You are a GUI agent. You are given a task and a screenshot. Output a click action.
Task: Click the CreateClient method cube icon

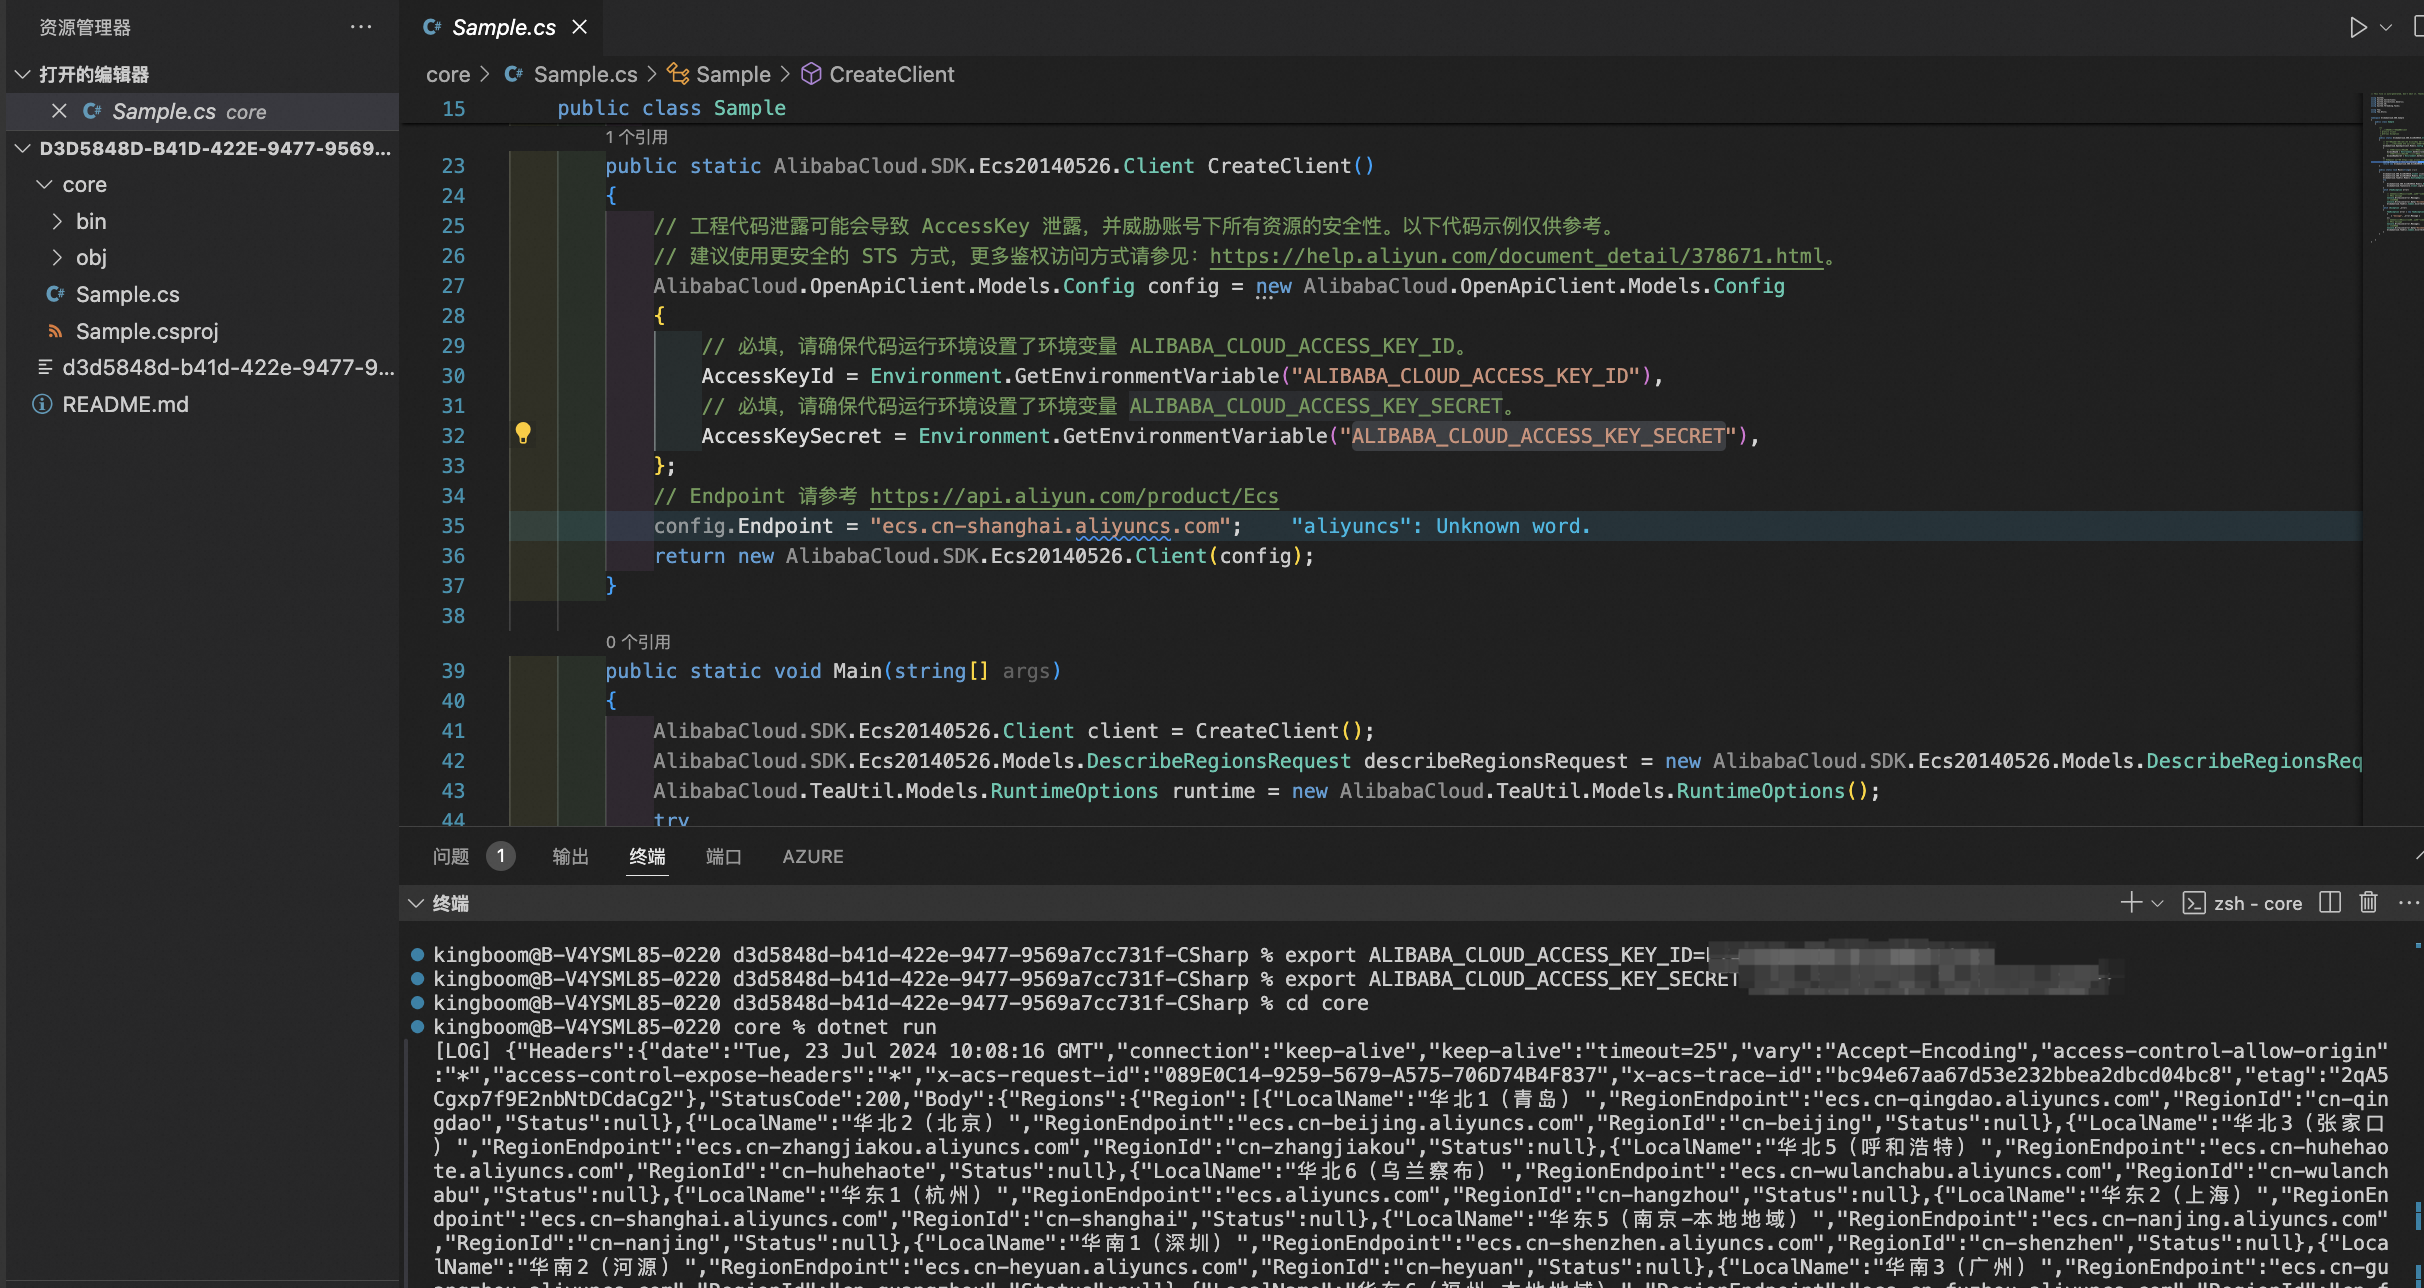point(811,74)
